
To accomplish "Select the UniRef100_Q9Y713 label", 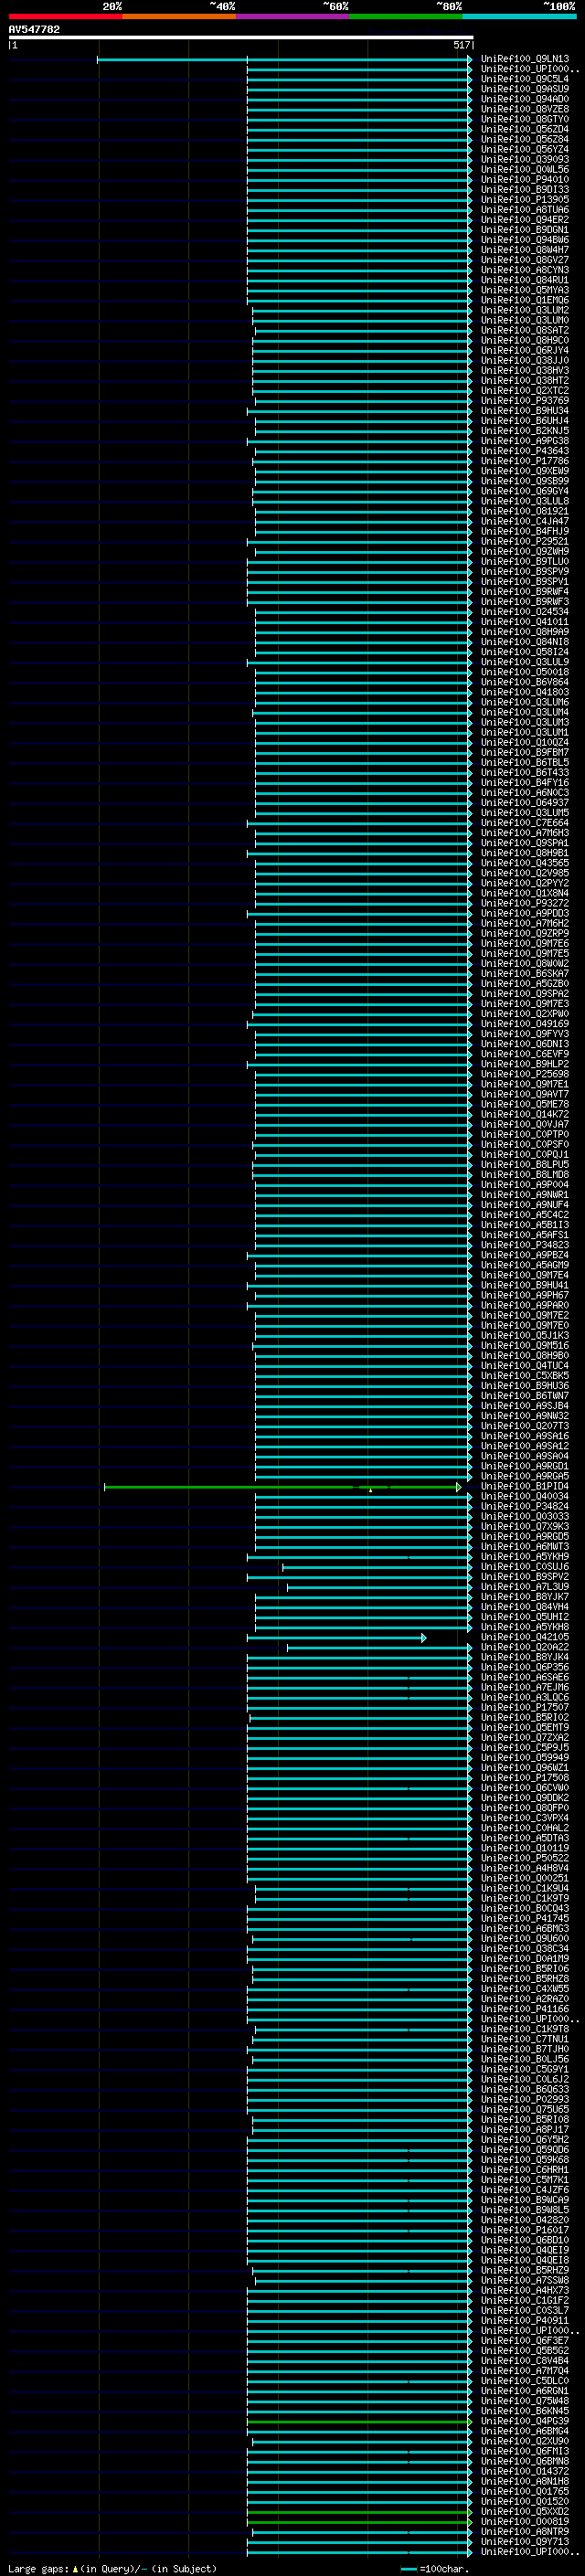I will point(524,2541).
